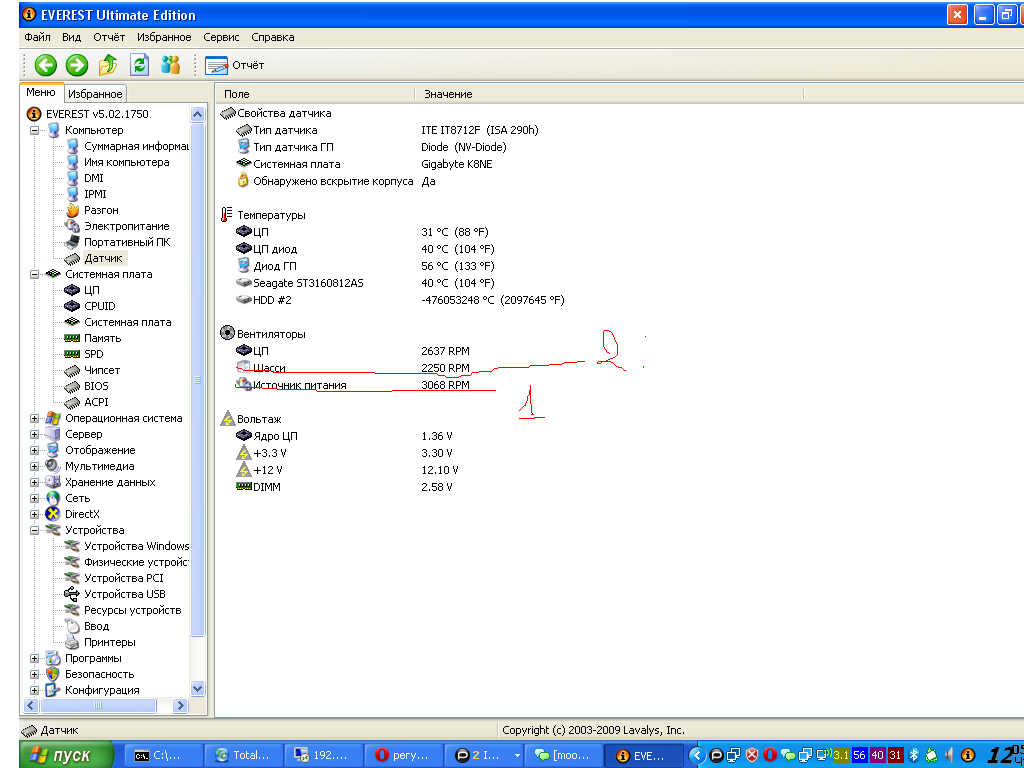This screenshot has width=1024, height=768.
Task: Click the ACPI icon in tree
Action: [x=72, y=402]
